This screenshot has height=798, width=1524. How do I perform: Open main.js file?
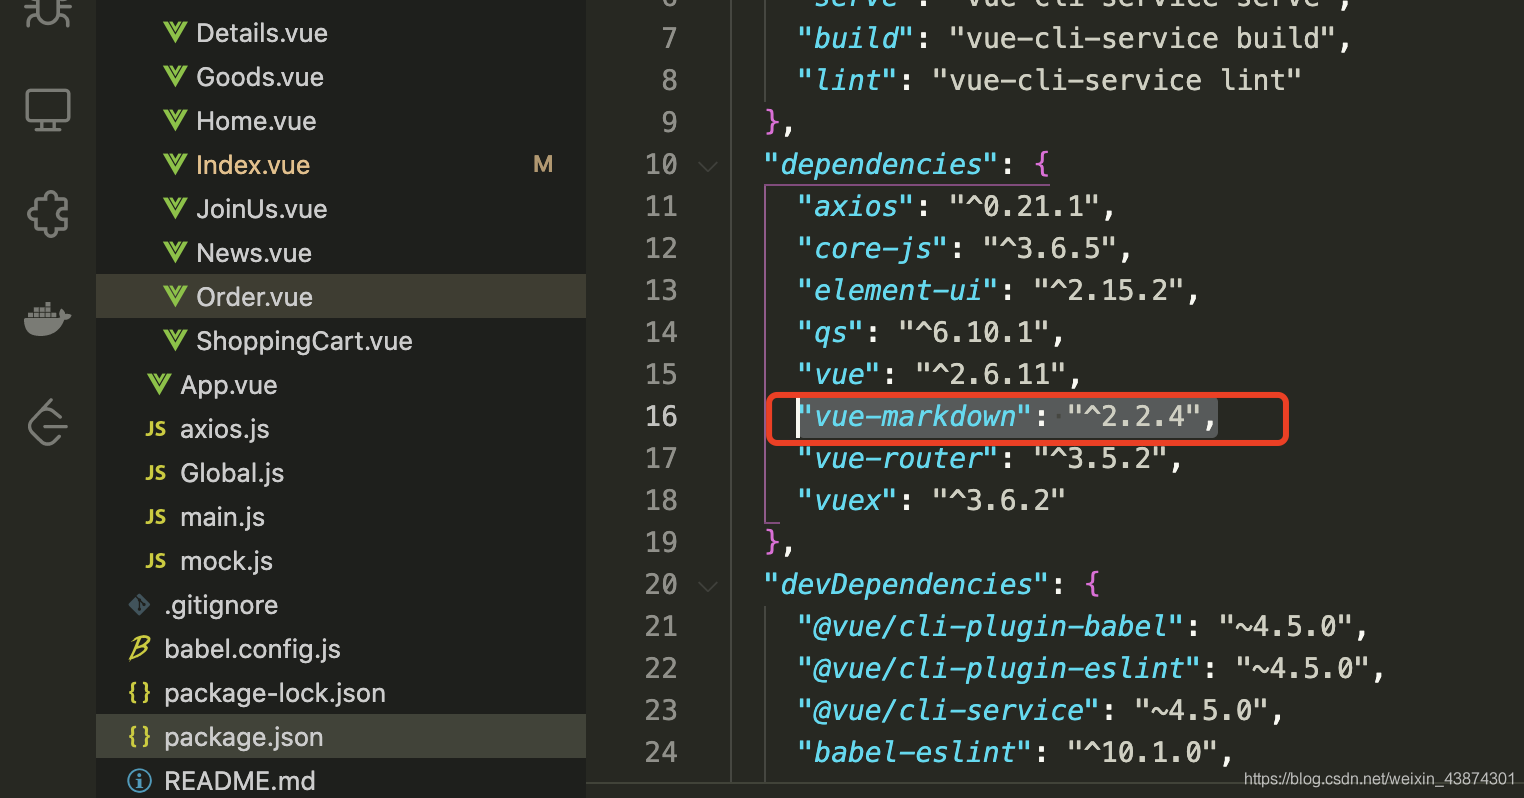(222, 517)
